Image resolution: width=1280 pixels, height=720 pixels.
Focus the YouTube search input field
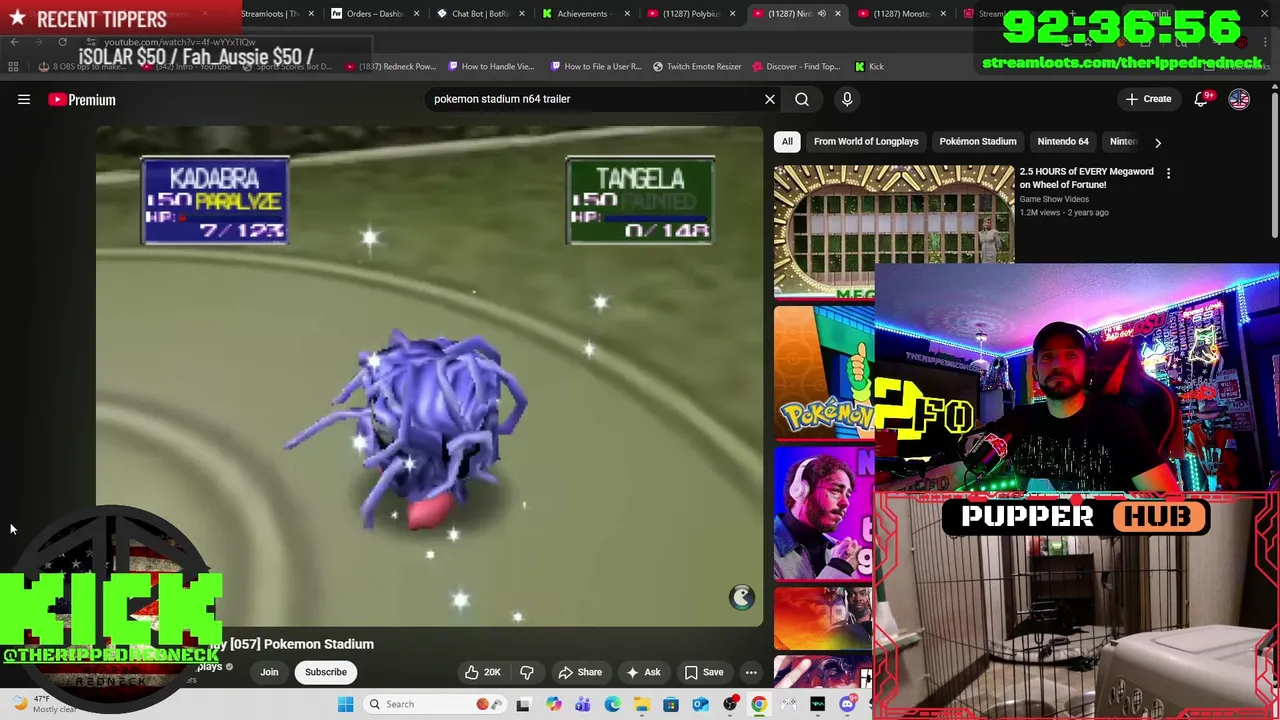pos(595,99)
